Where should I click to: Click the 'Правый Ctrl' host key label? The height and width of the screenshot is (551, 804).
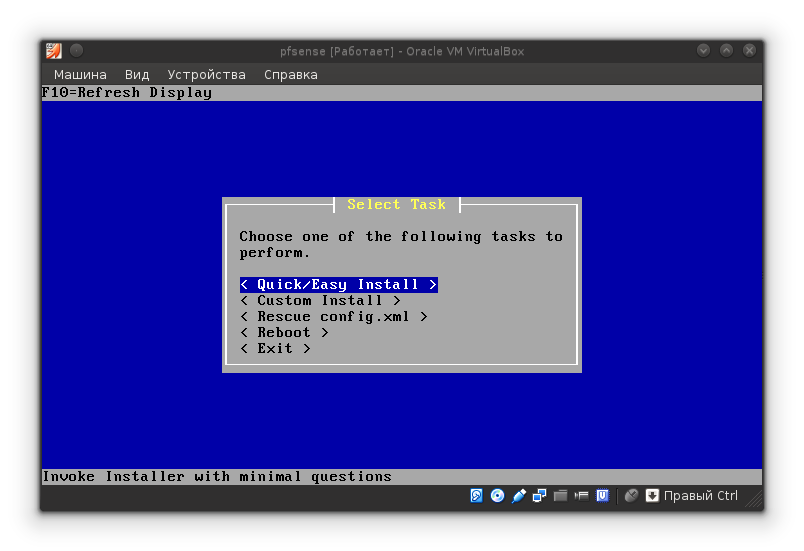[x=700, y=496]
